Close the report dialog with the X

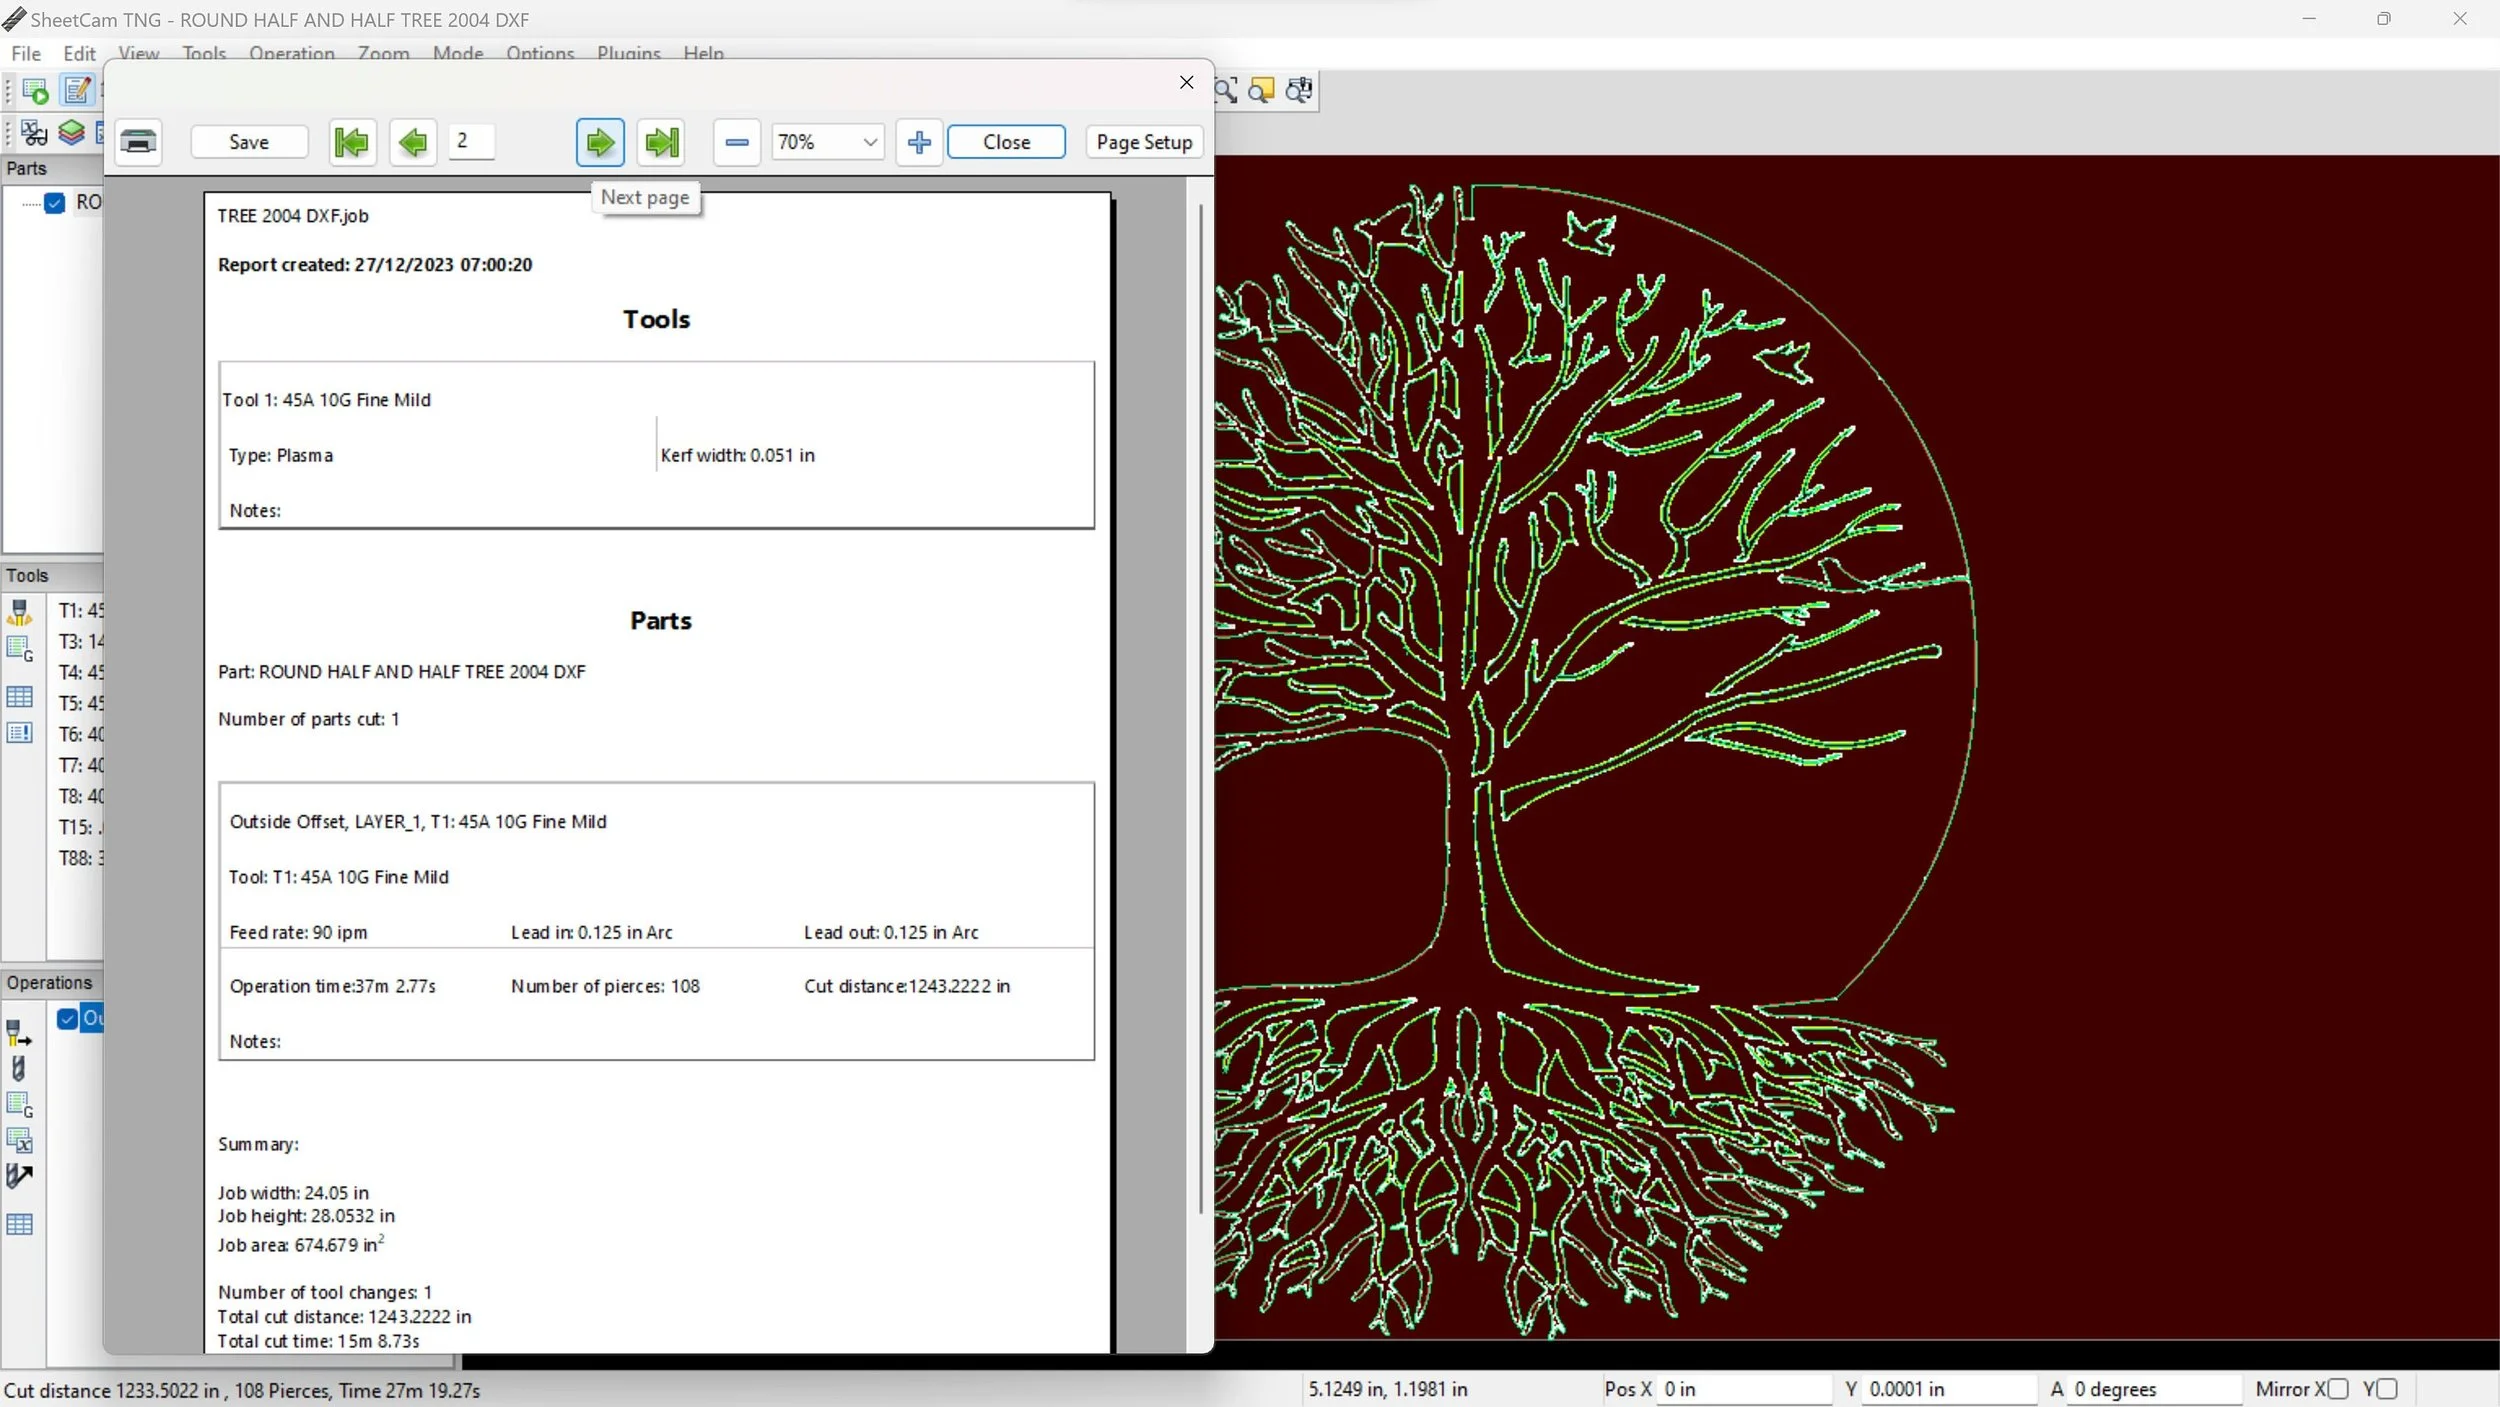coord(1186,82)
